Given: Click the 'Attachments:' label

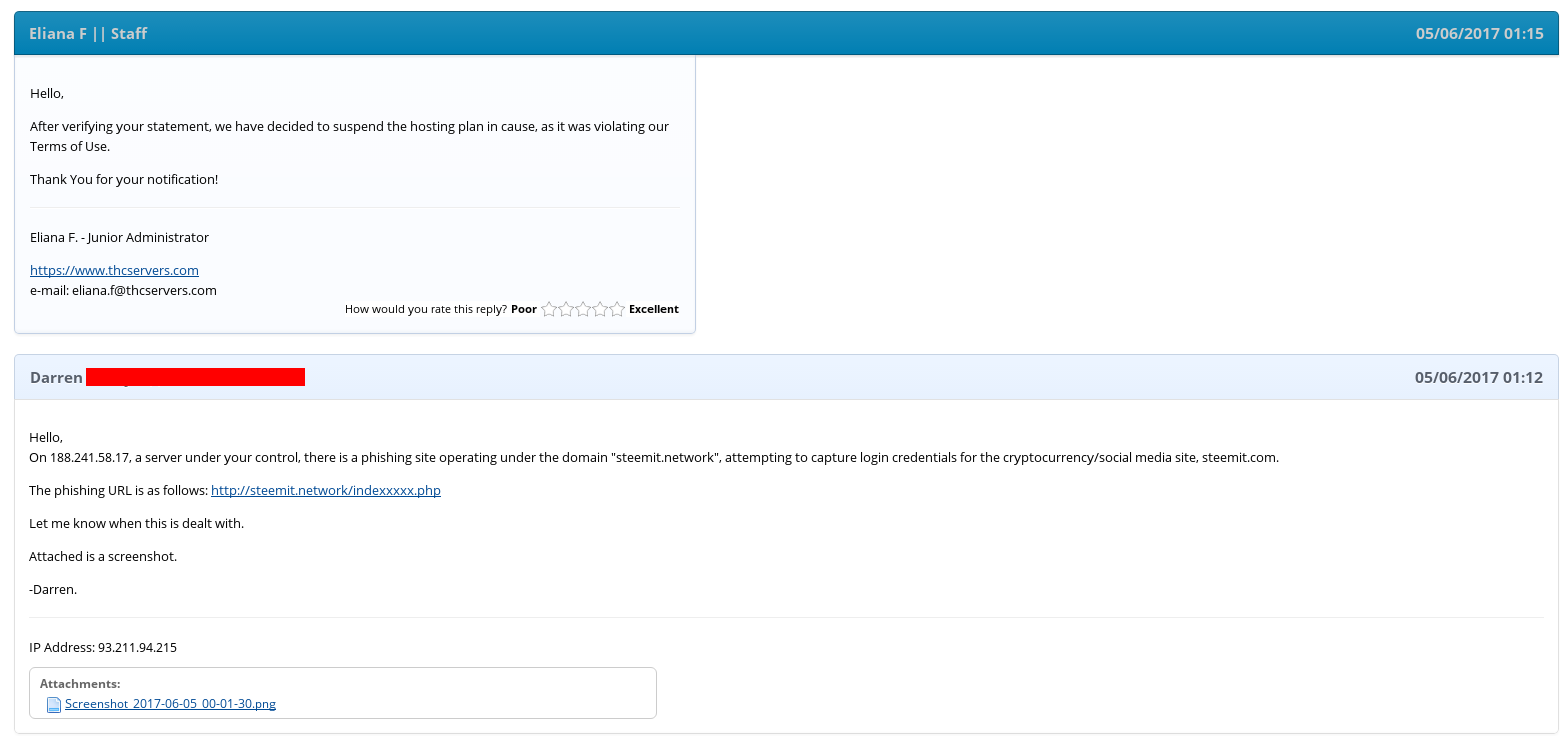Looking at the screenshot, I should [80, 684].
